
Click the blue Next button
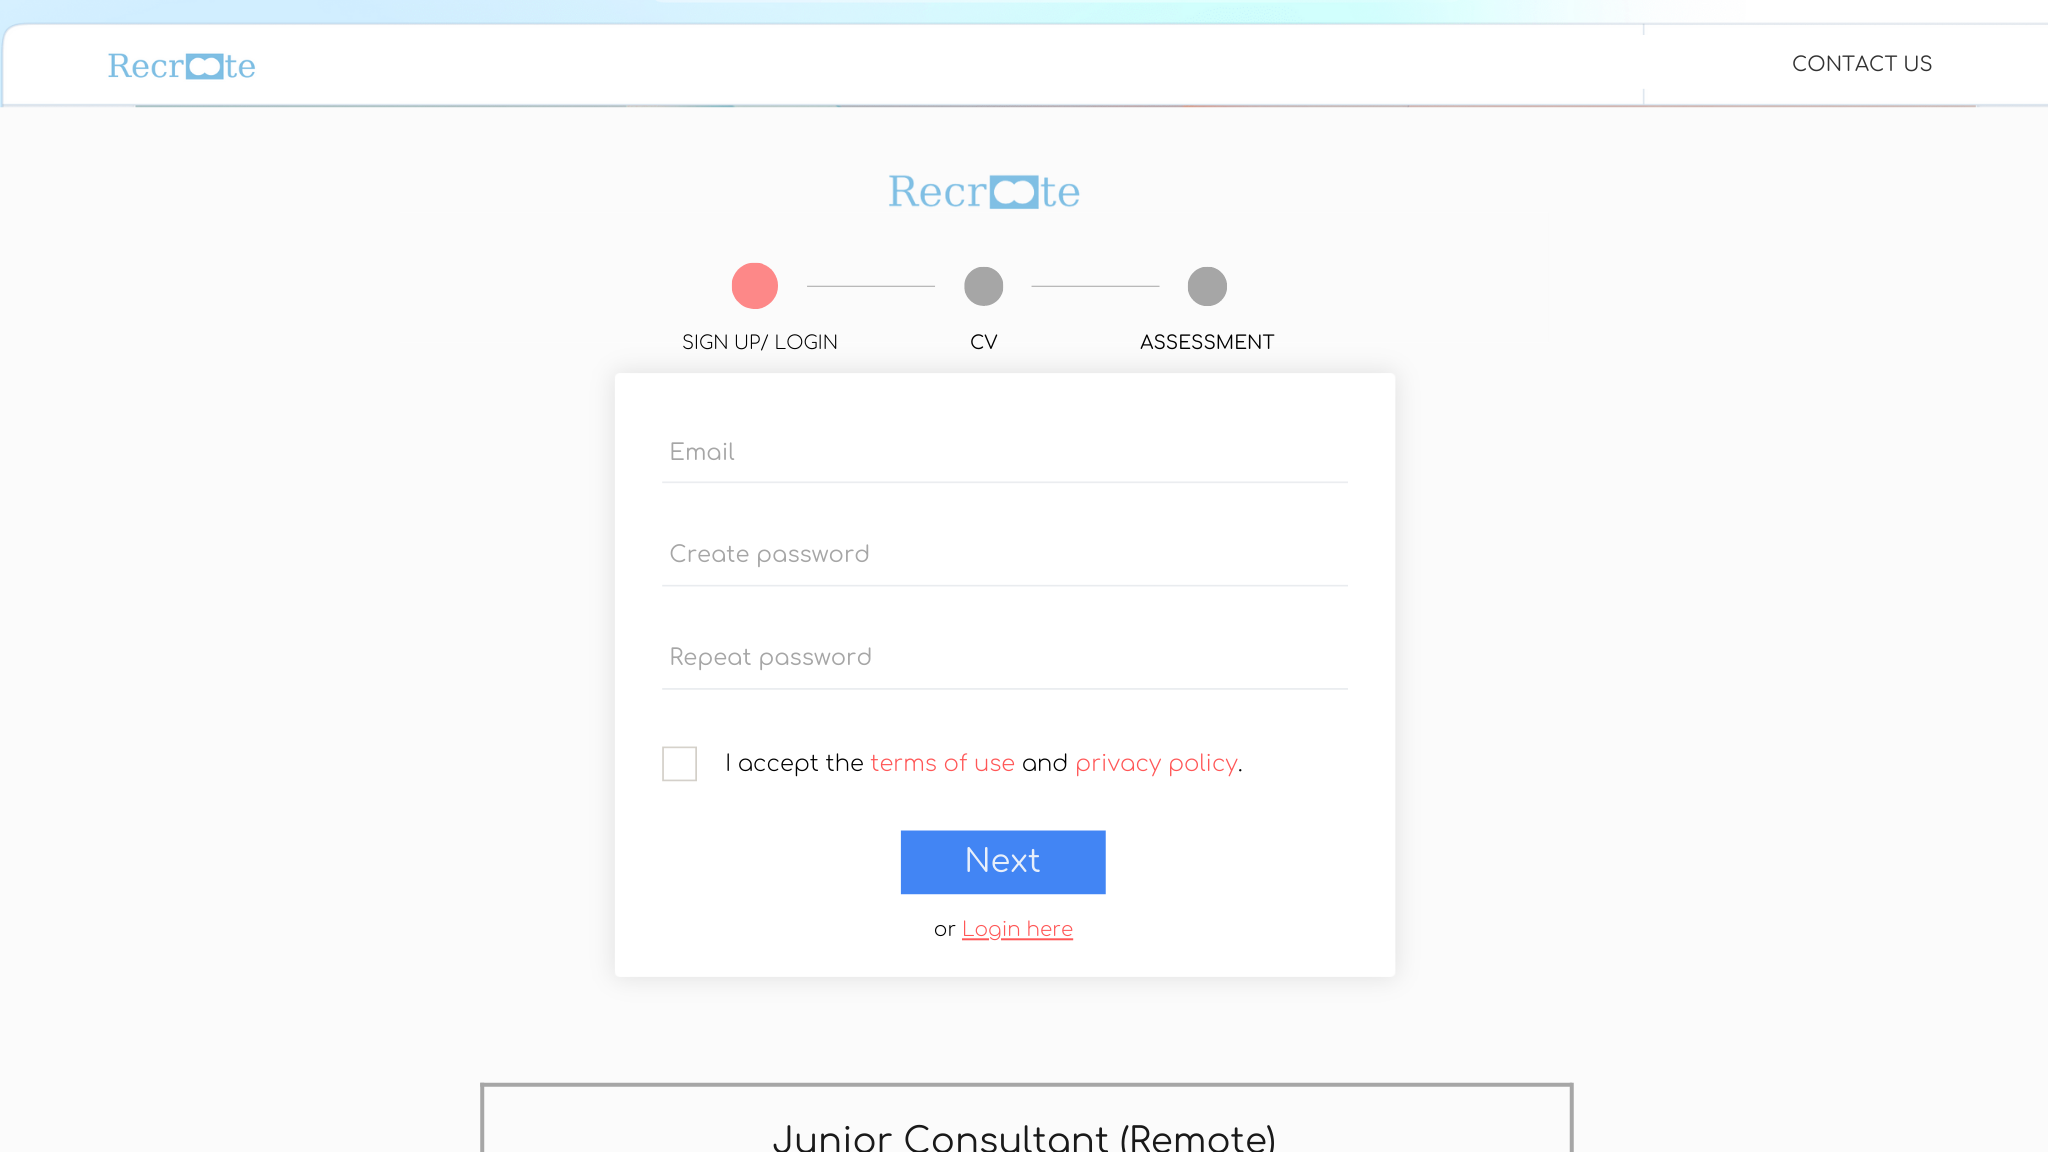[x=1003, y=862]
